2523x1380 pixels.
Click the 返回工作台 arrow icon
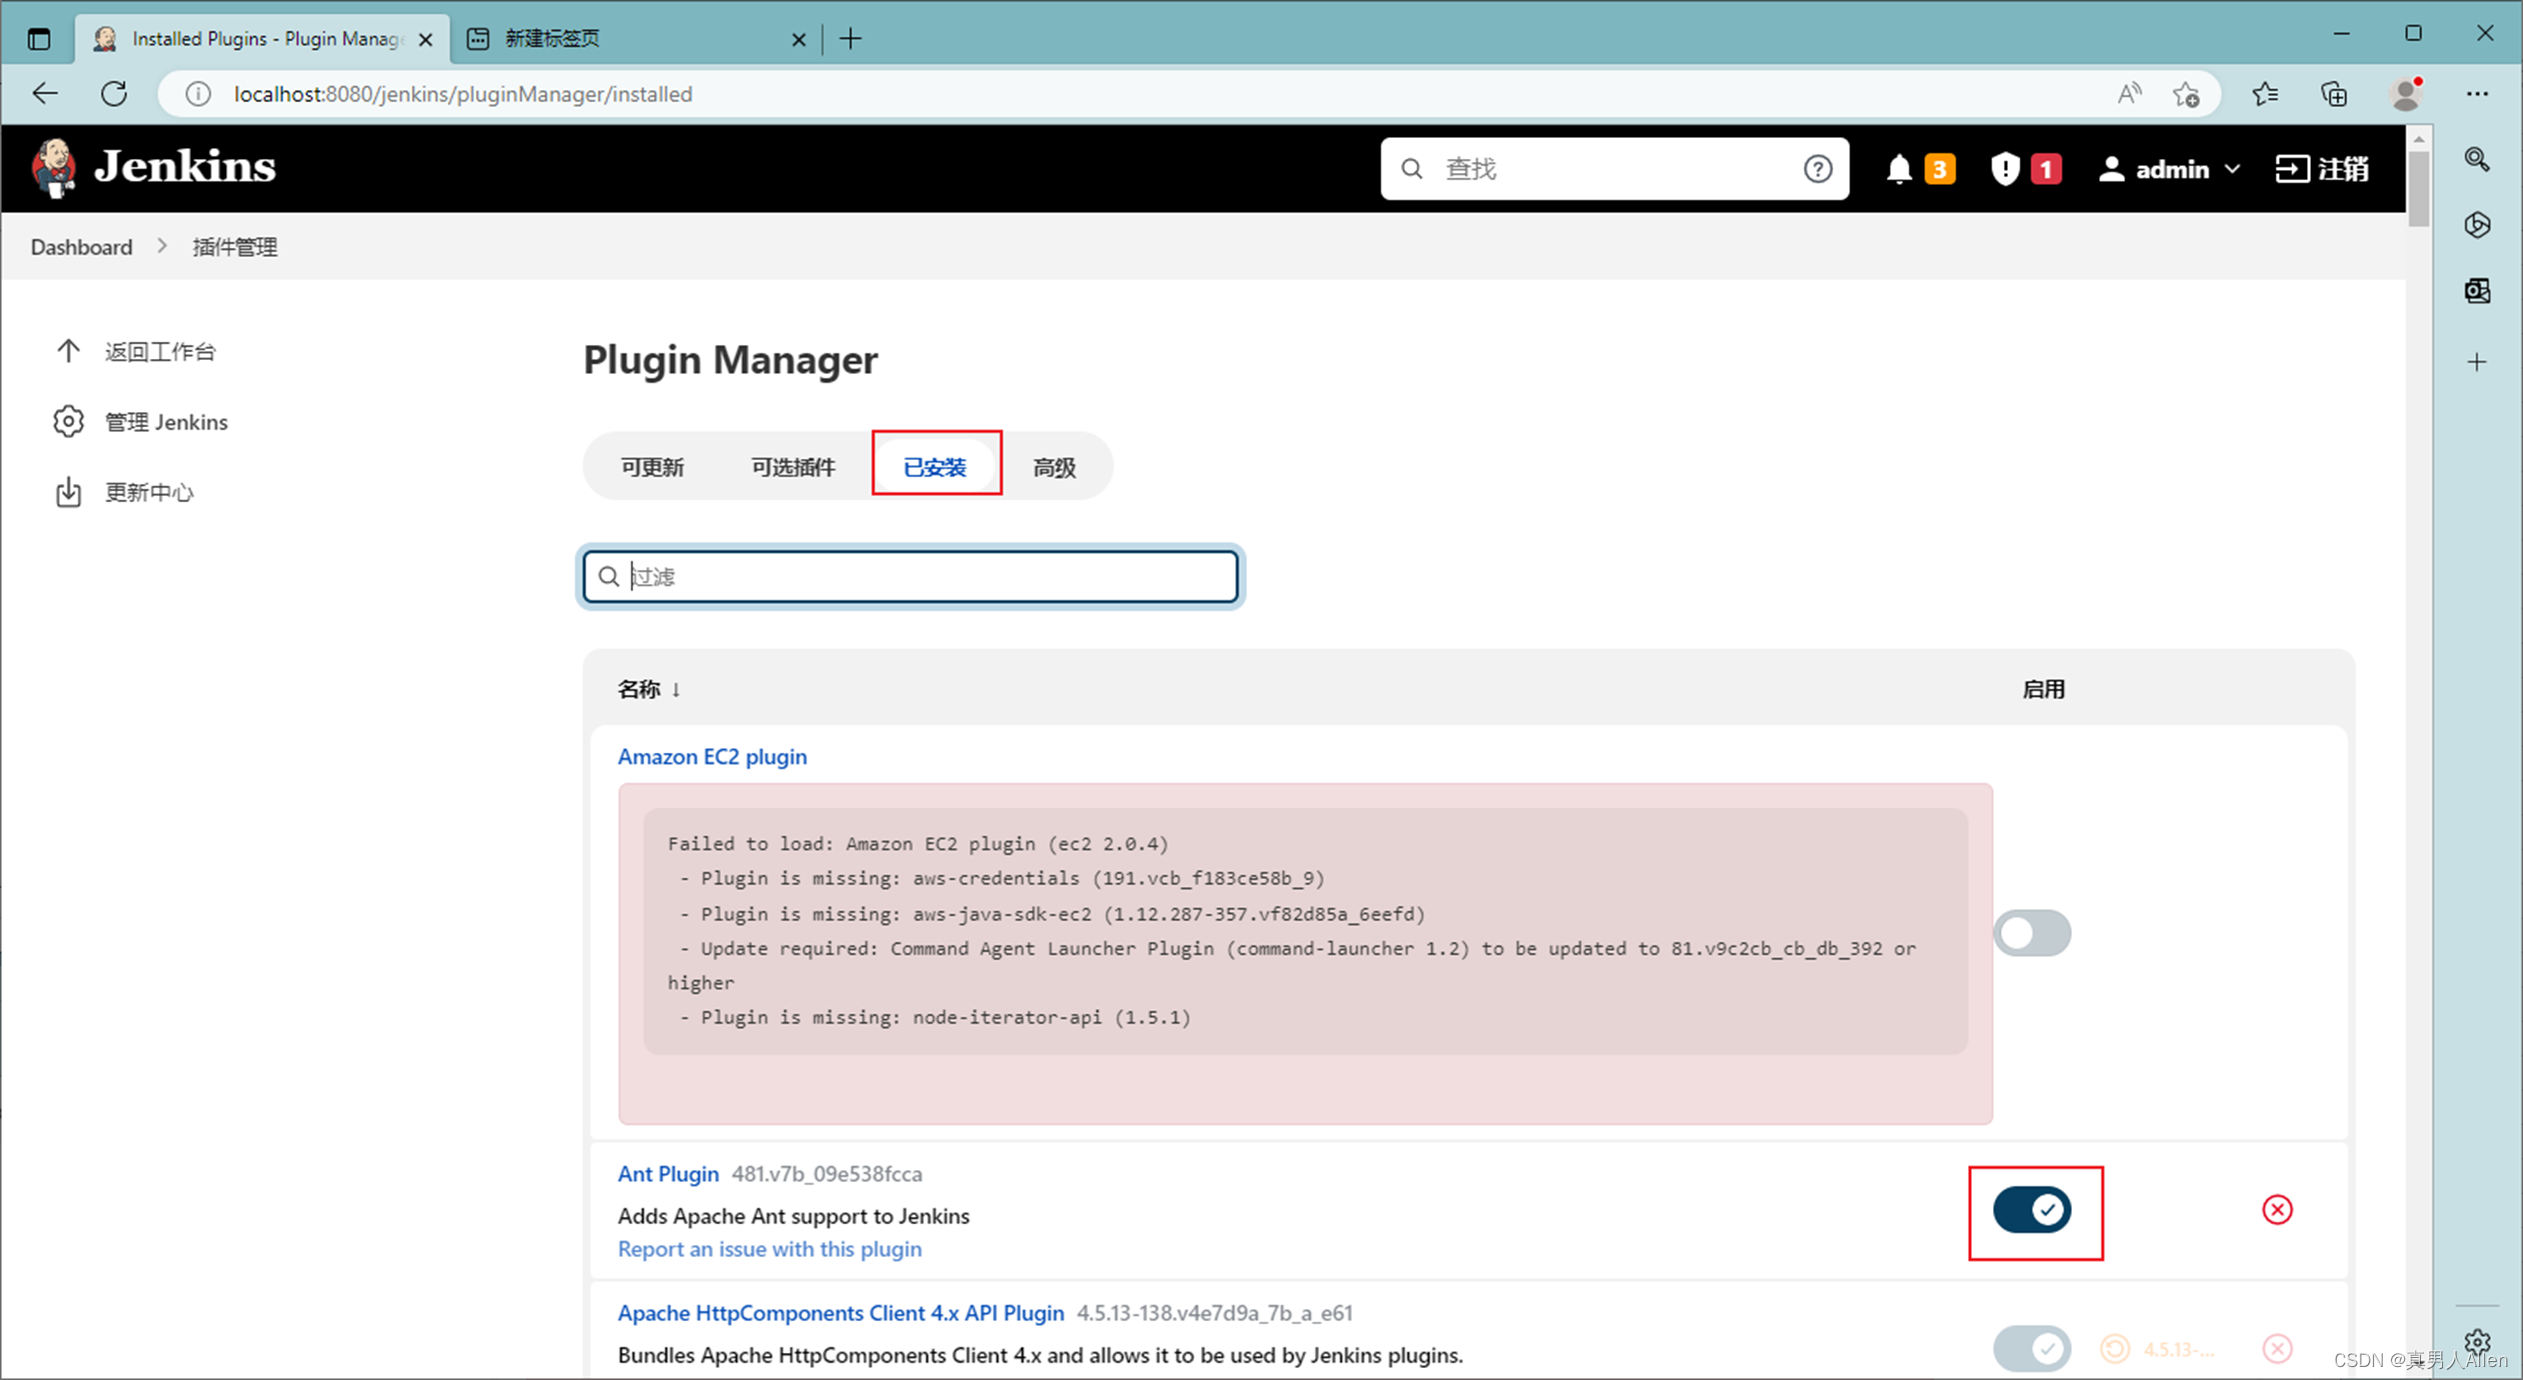68,350
